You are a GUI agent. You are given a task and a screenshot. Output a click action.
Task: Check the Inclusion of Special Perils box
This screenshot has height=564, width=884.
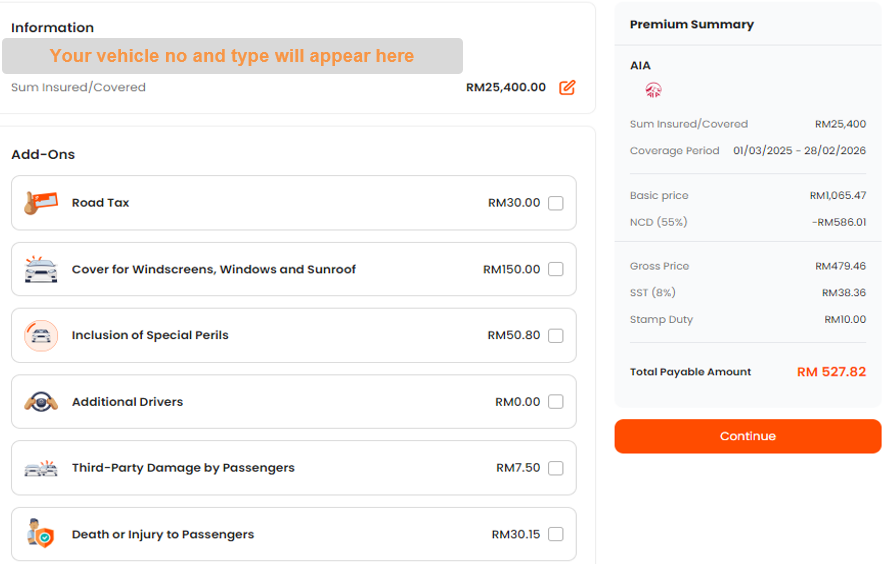pyautogui.click(x=556, y=336)
